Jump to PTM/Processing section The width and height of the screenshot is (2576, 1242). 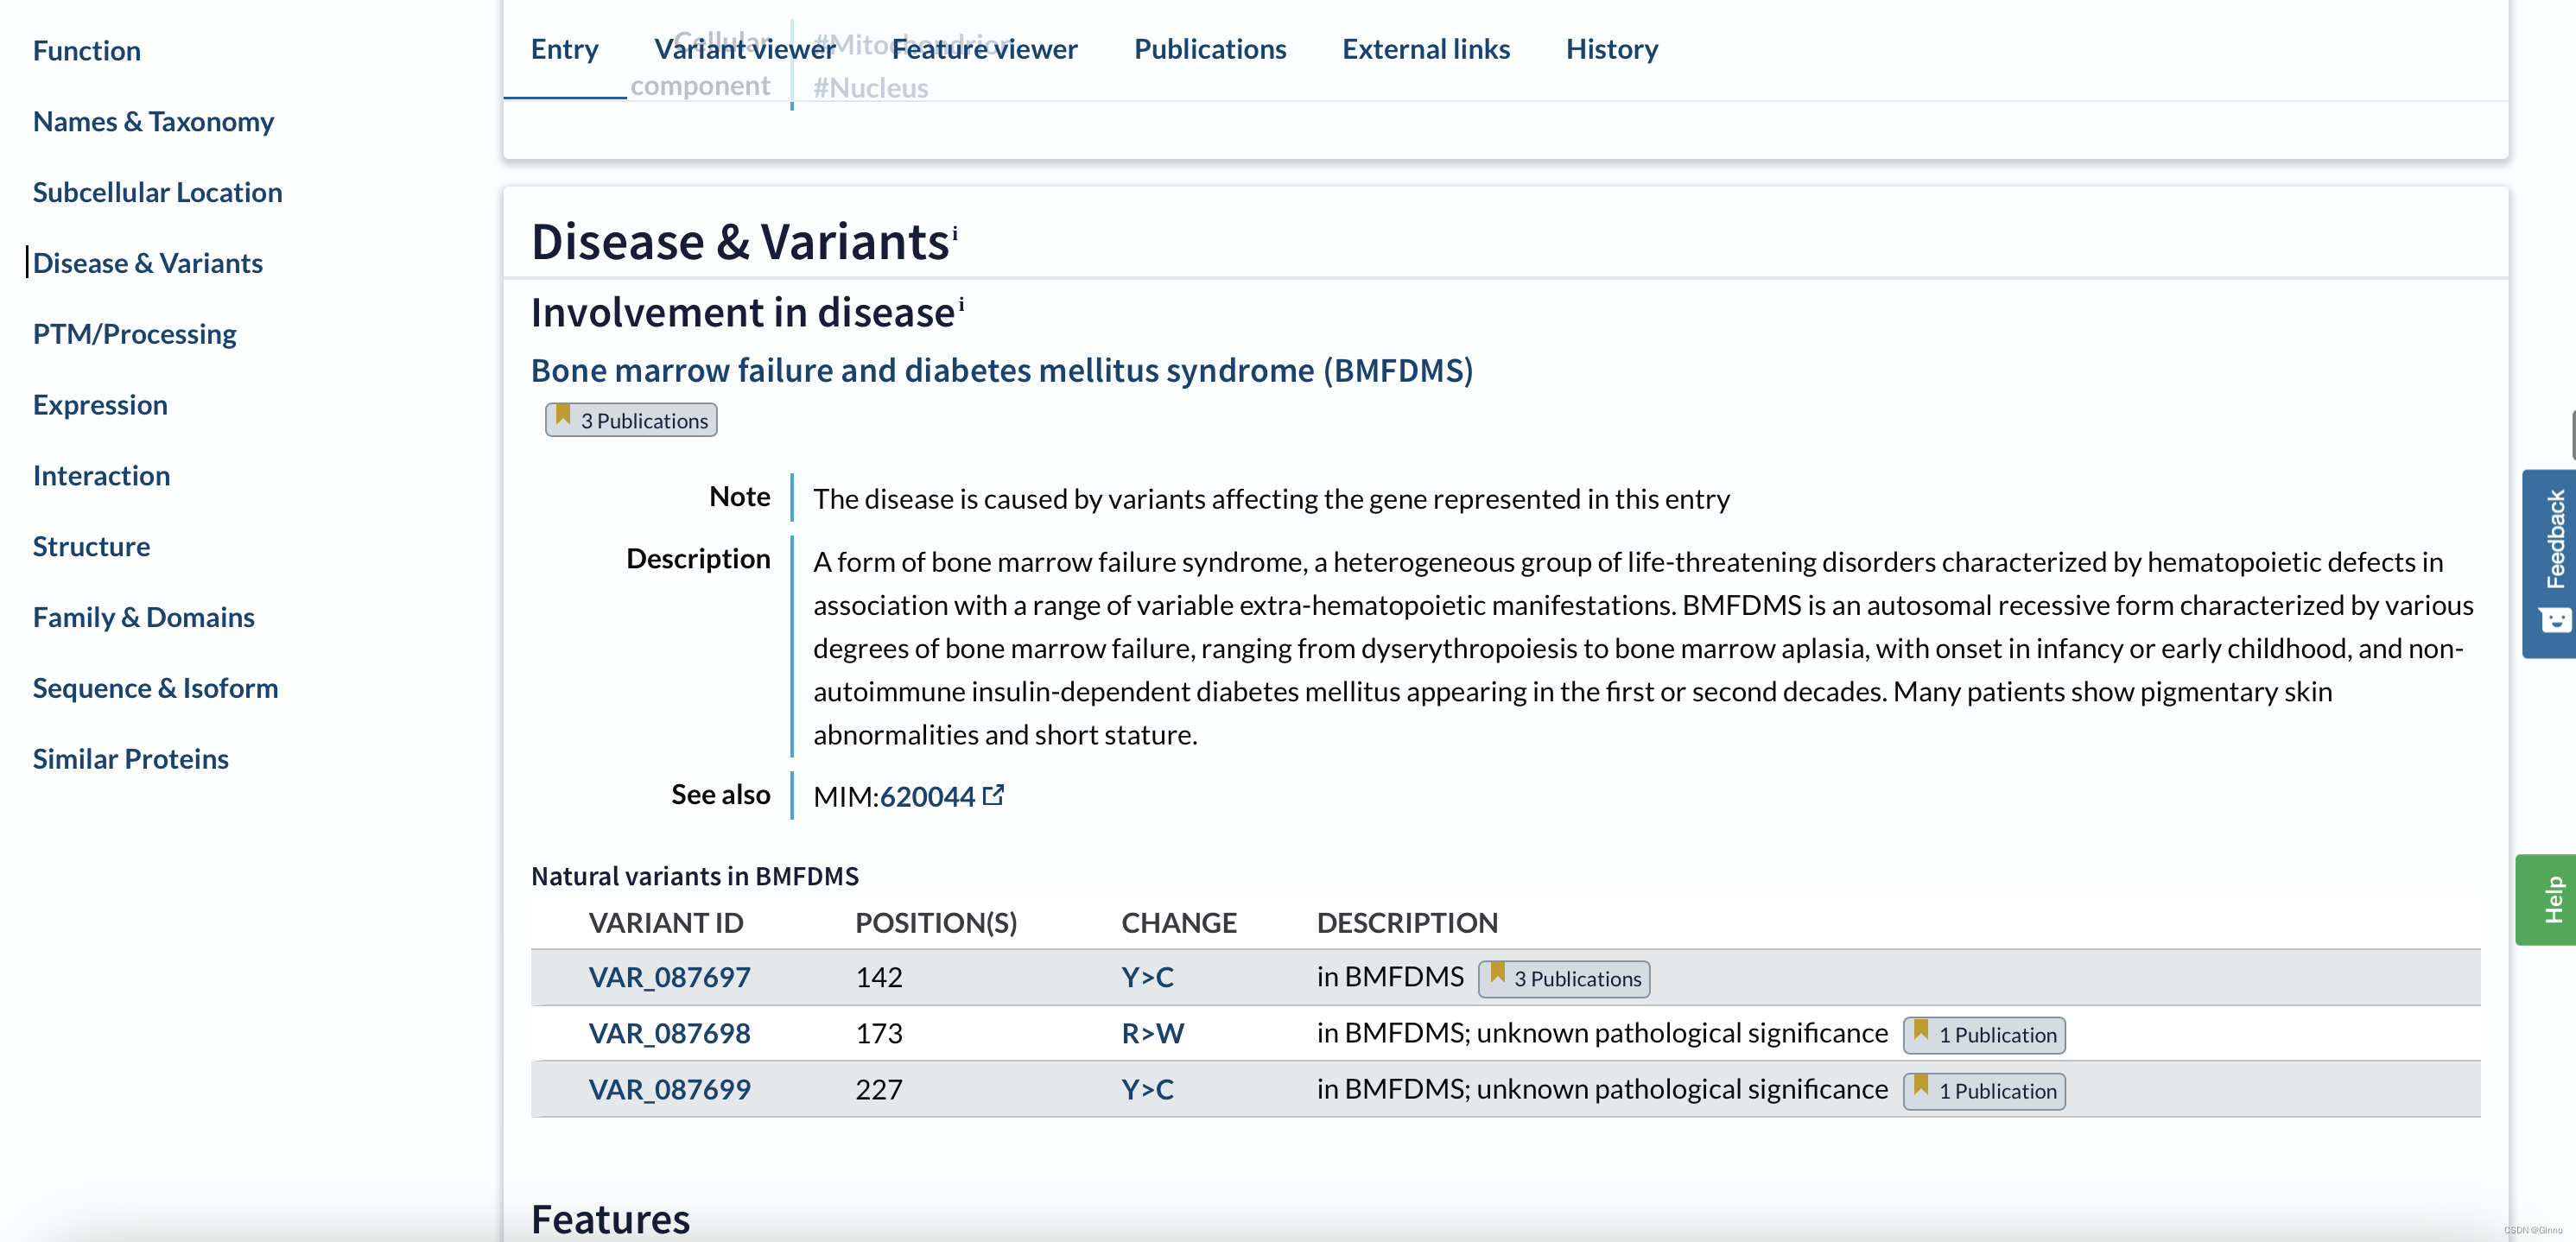[x=134, y=334]
